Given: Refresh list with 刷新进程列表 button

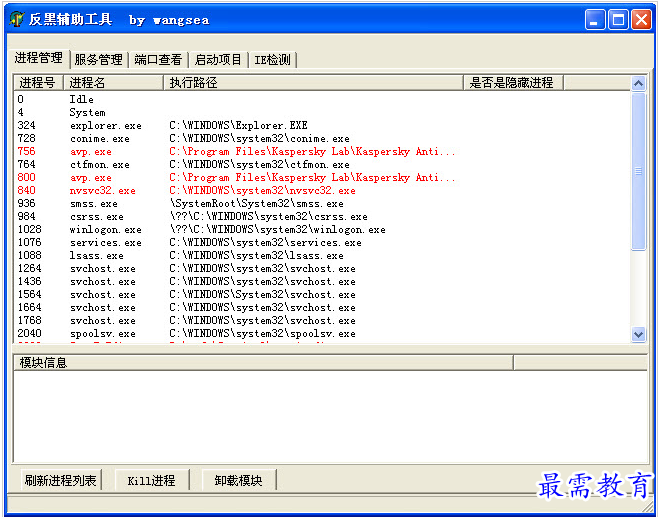Looking at the screenshot, I should tap(61, 480).
